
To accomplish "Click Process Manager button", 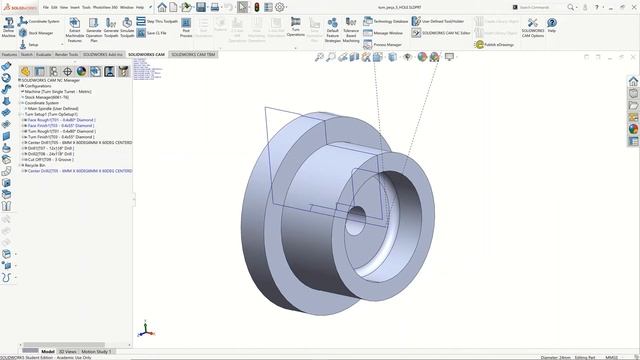I will [x=383, y=44].
